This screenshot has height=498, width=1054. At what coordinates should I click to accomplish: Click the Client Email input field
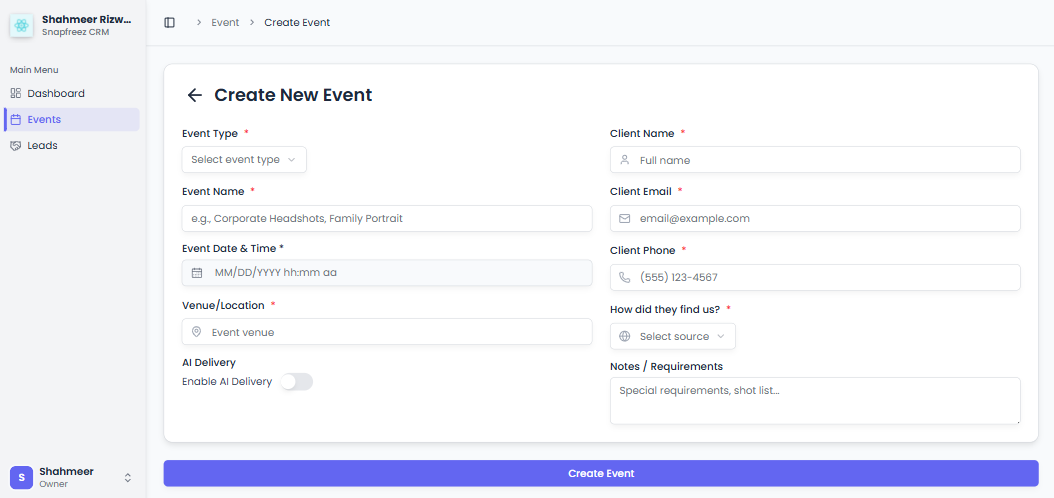coord(815,218)
